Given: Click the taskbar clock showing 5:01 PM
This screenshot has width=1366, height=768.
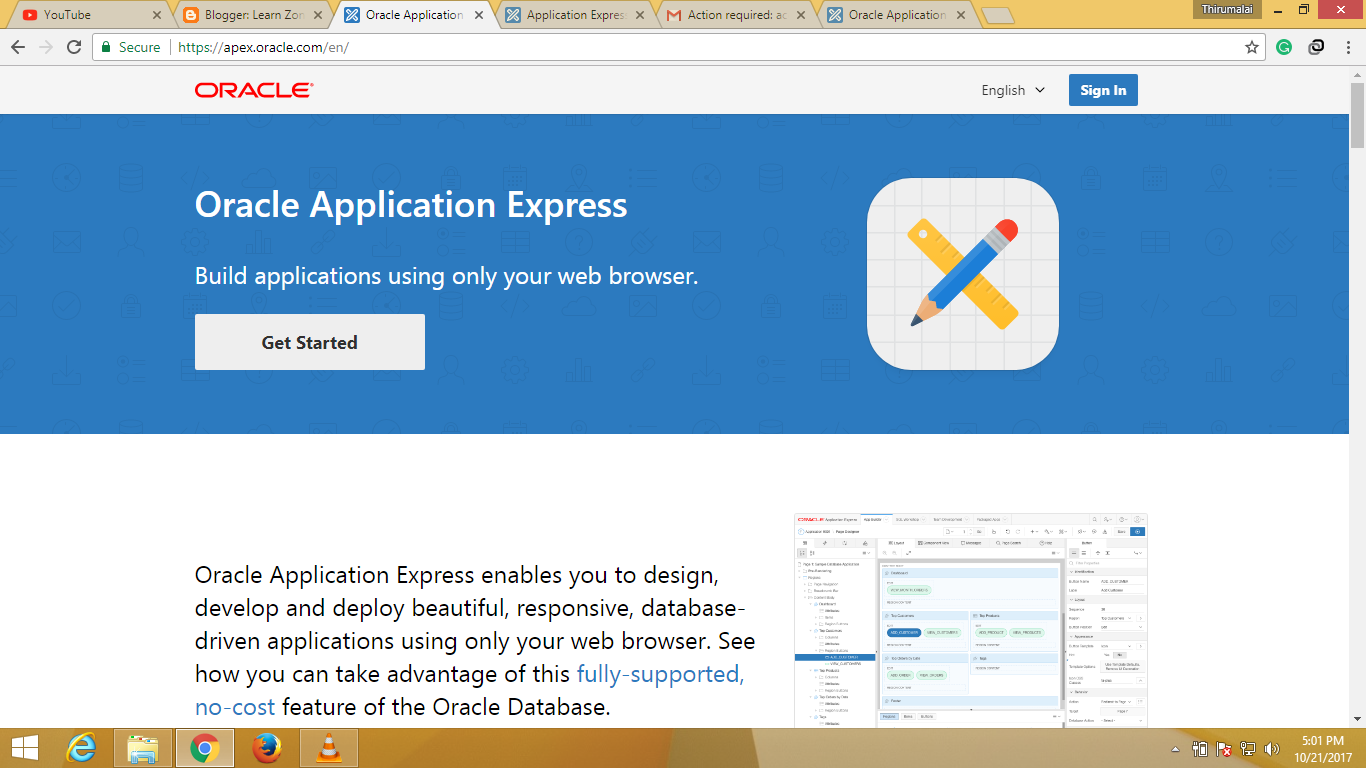Looking at the screenshot, I should tap(1323, 749).
